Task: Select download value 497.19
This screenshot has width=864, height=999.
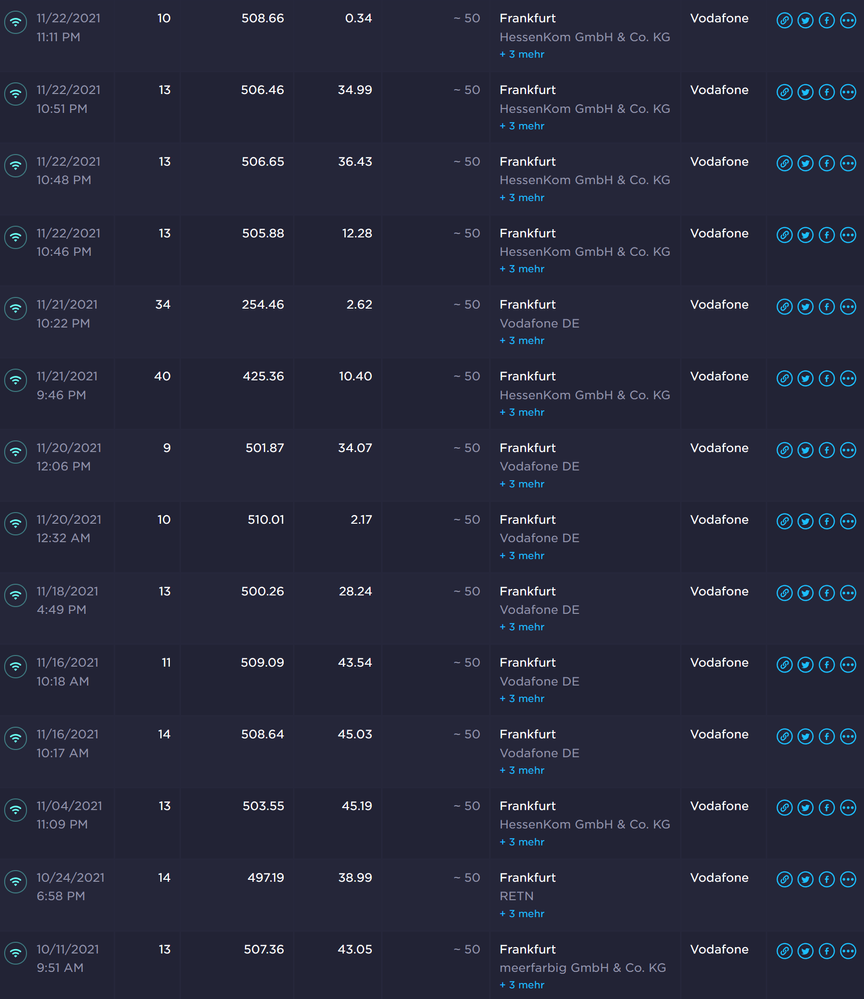Action: pos(266,878)
